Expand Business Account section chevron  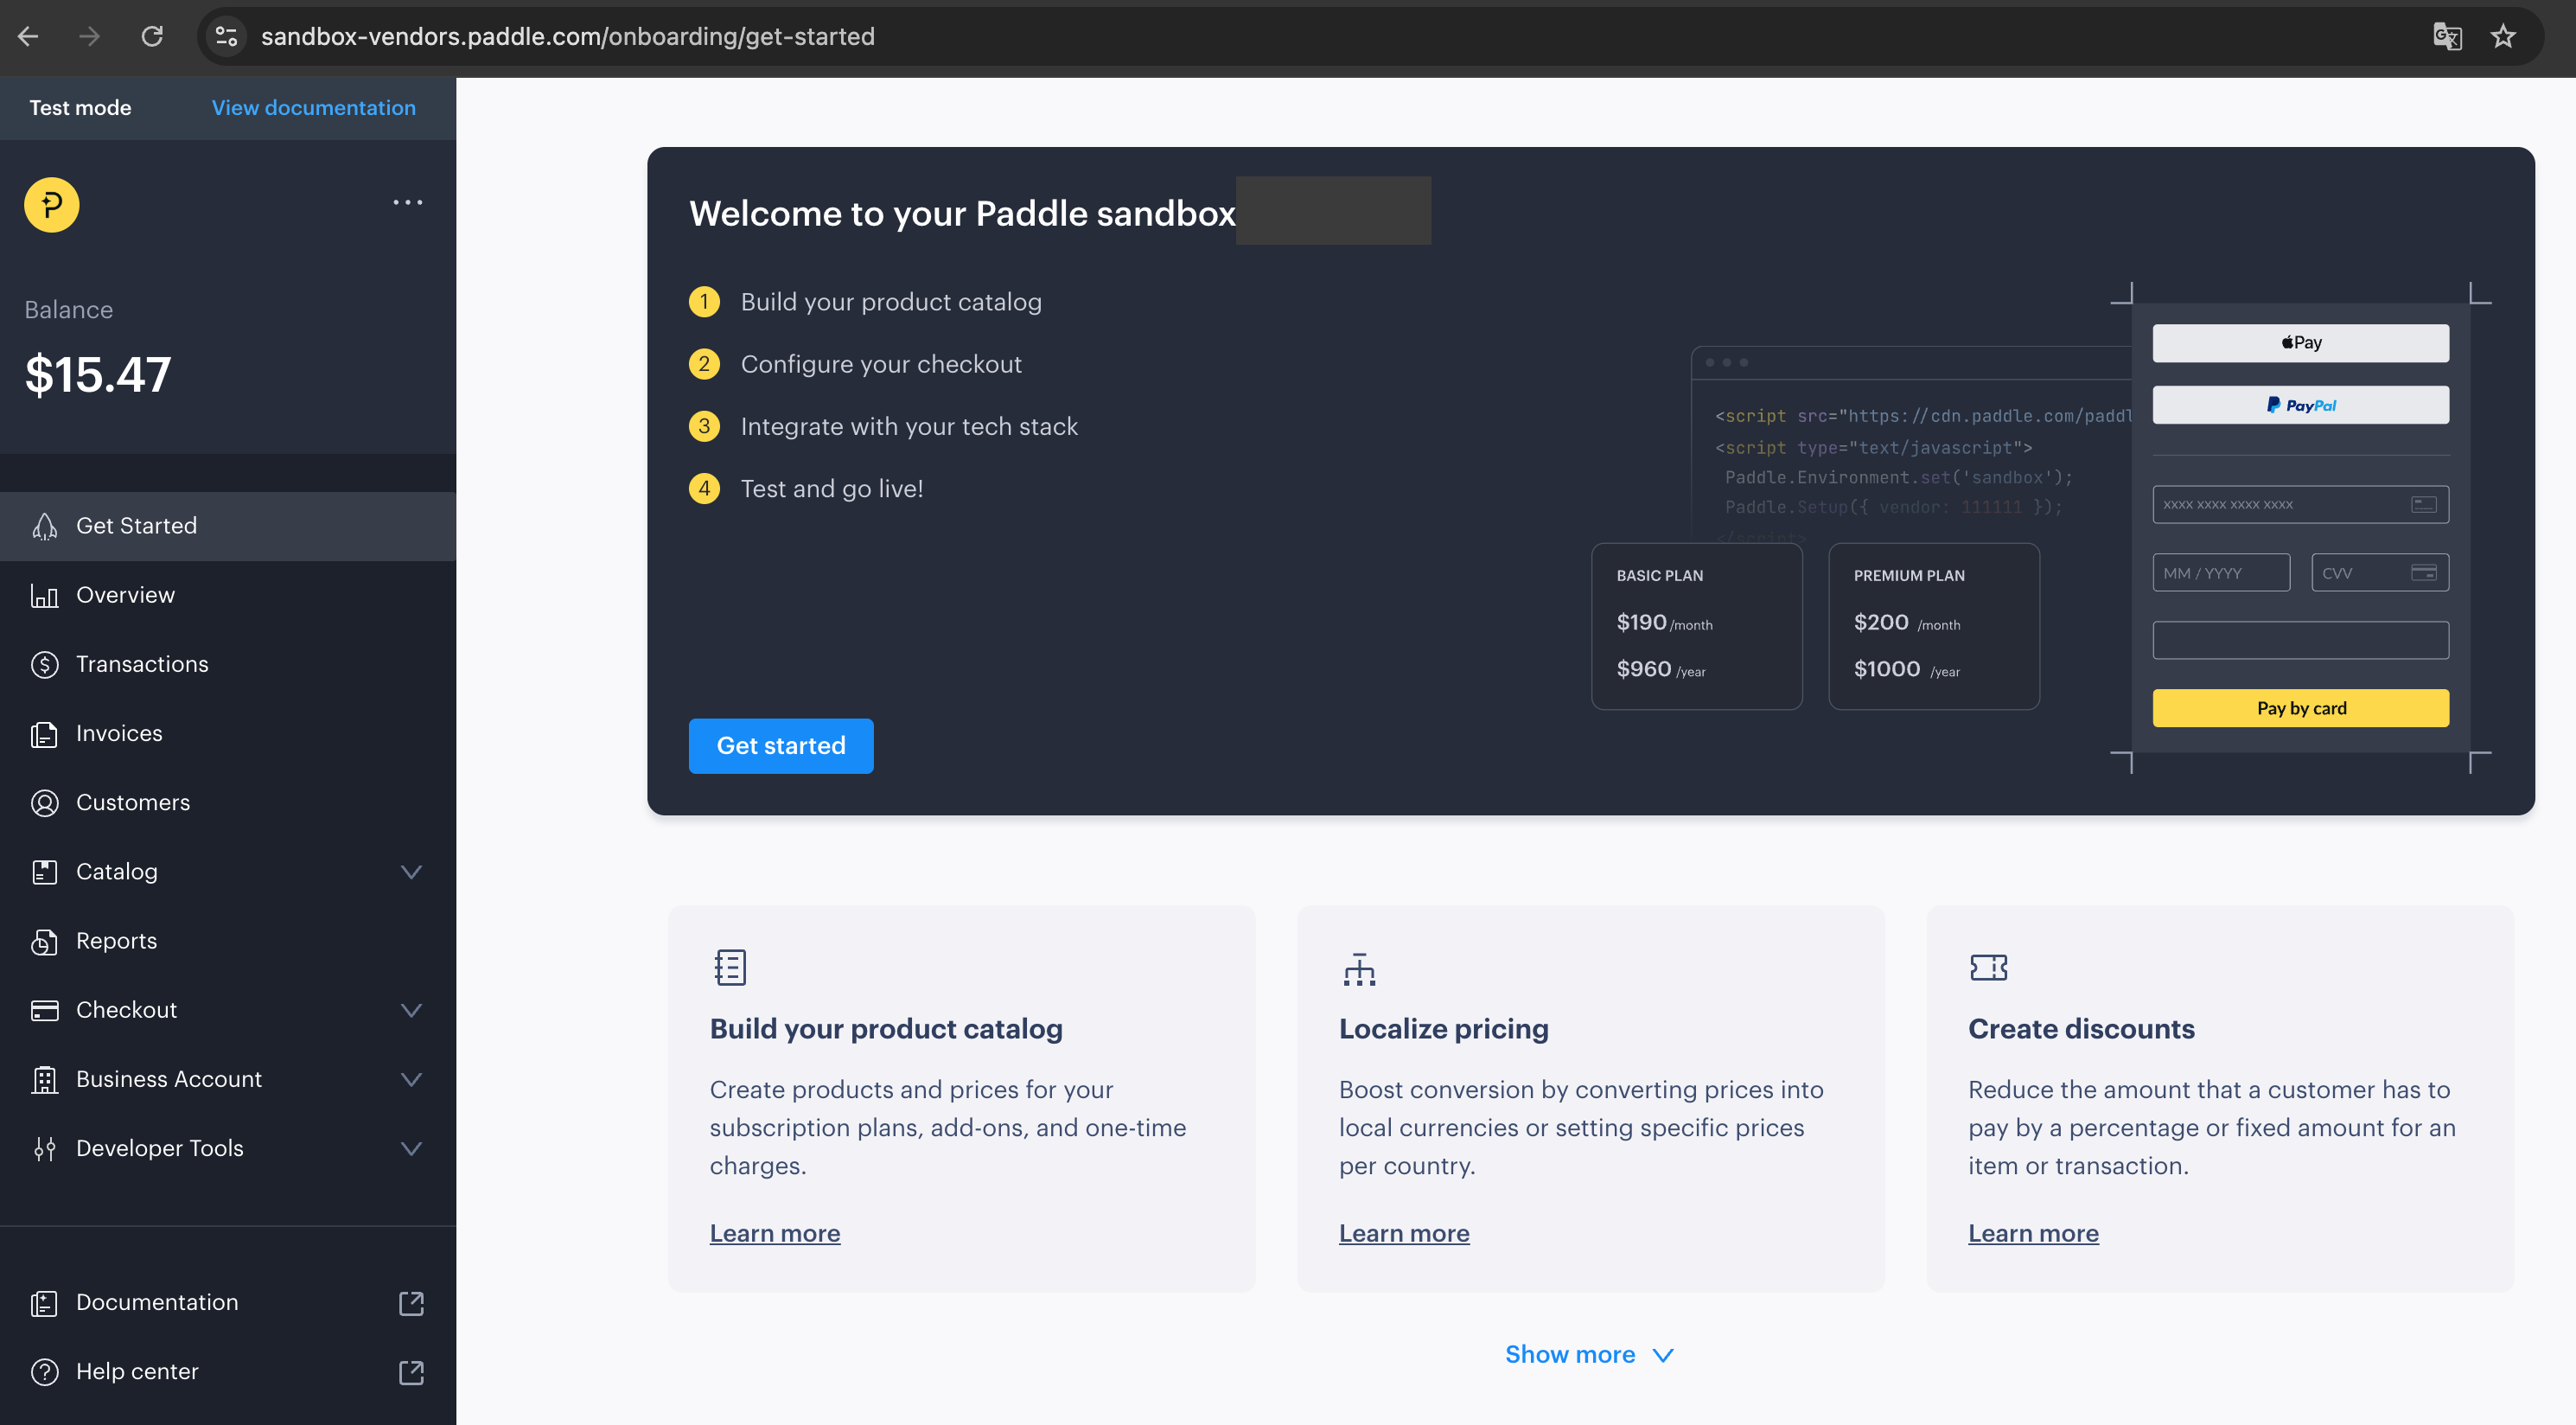click(x=411, y=1079)
